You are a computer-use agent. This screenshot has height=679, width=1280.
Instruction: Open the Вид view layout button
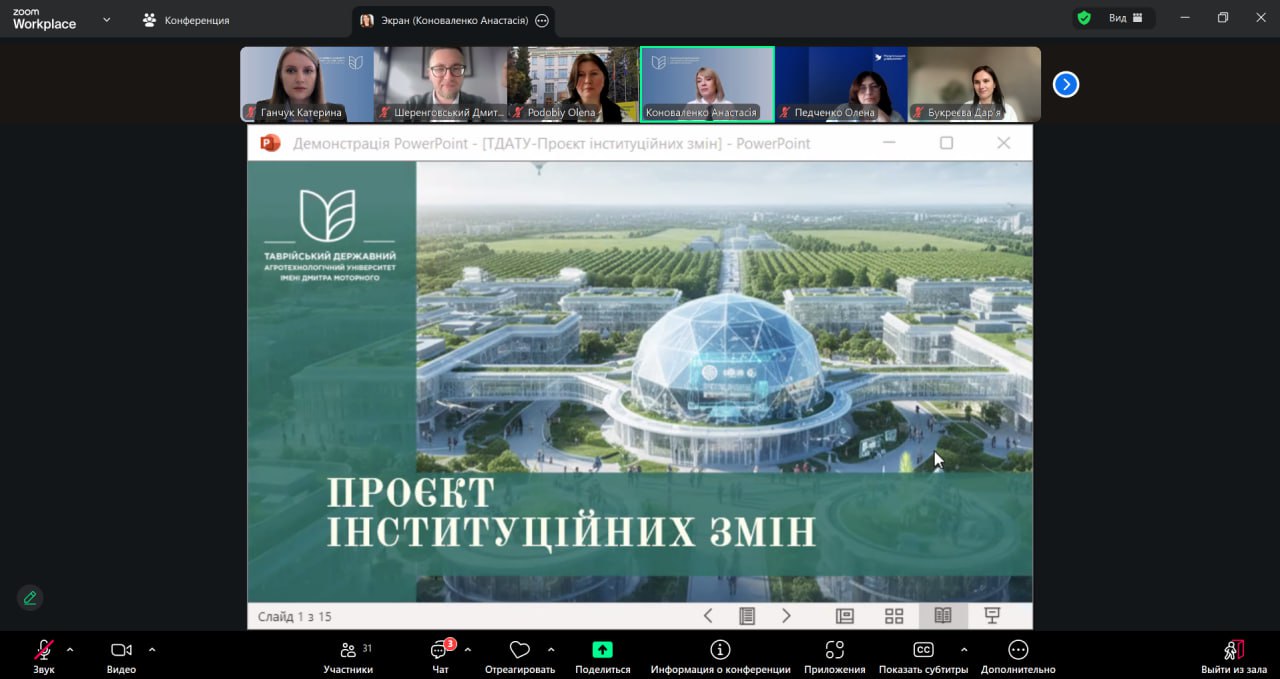click(x=1126, y=18)
